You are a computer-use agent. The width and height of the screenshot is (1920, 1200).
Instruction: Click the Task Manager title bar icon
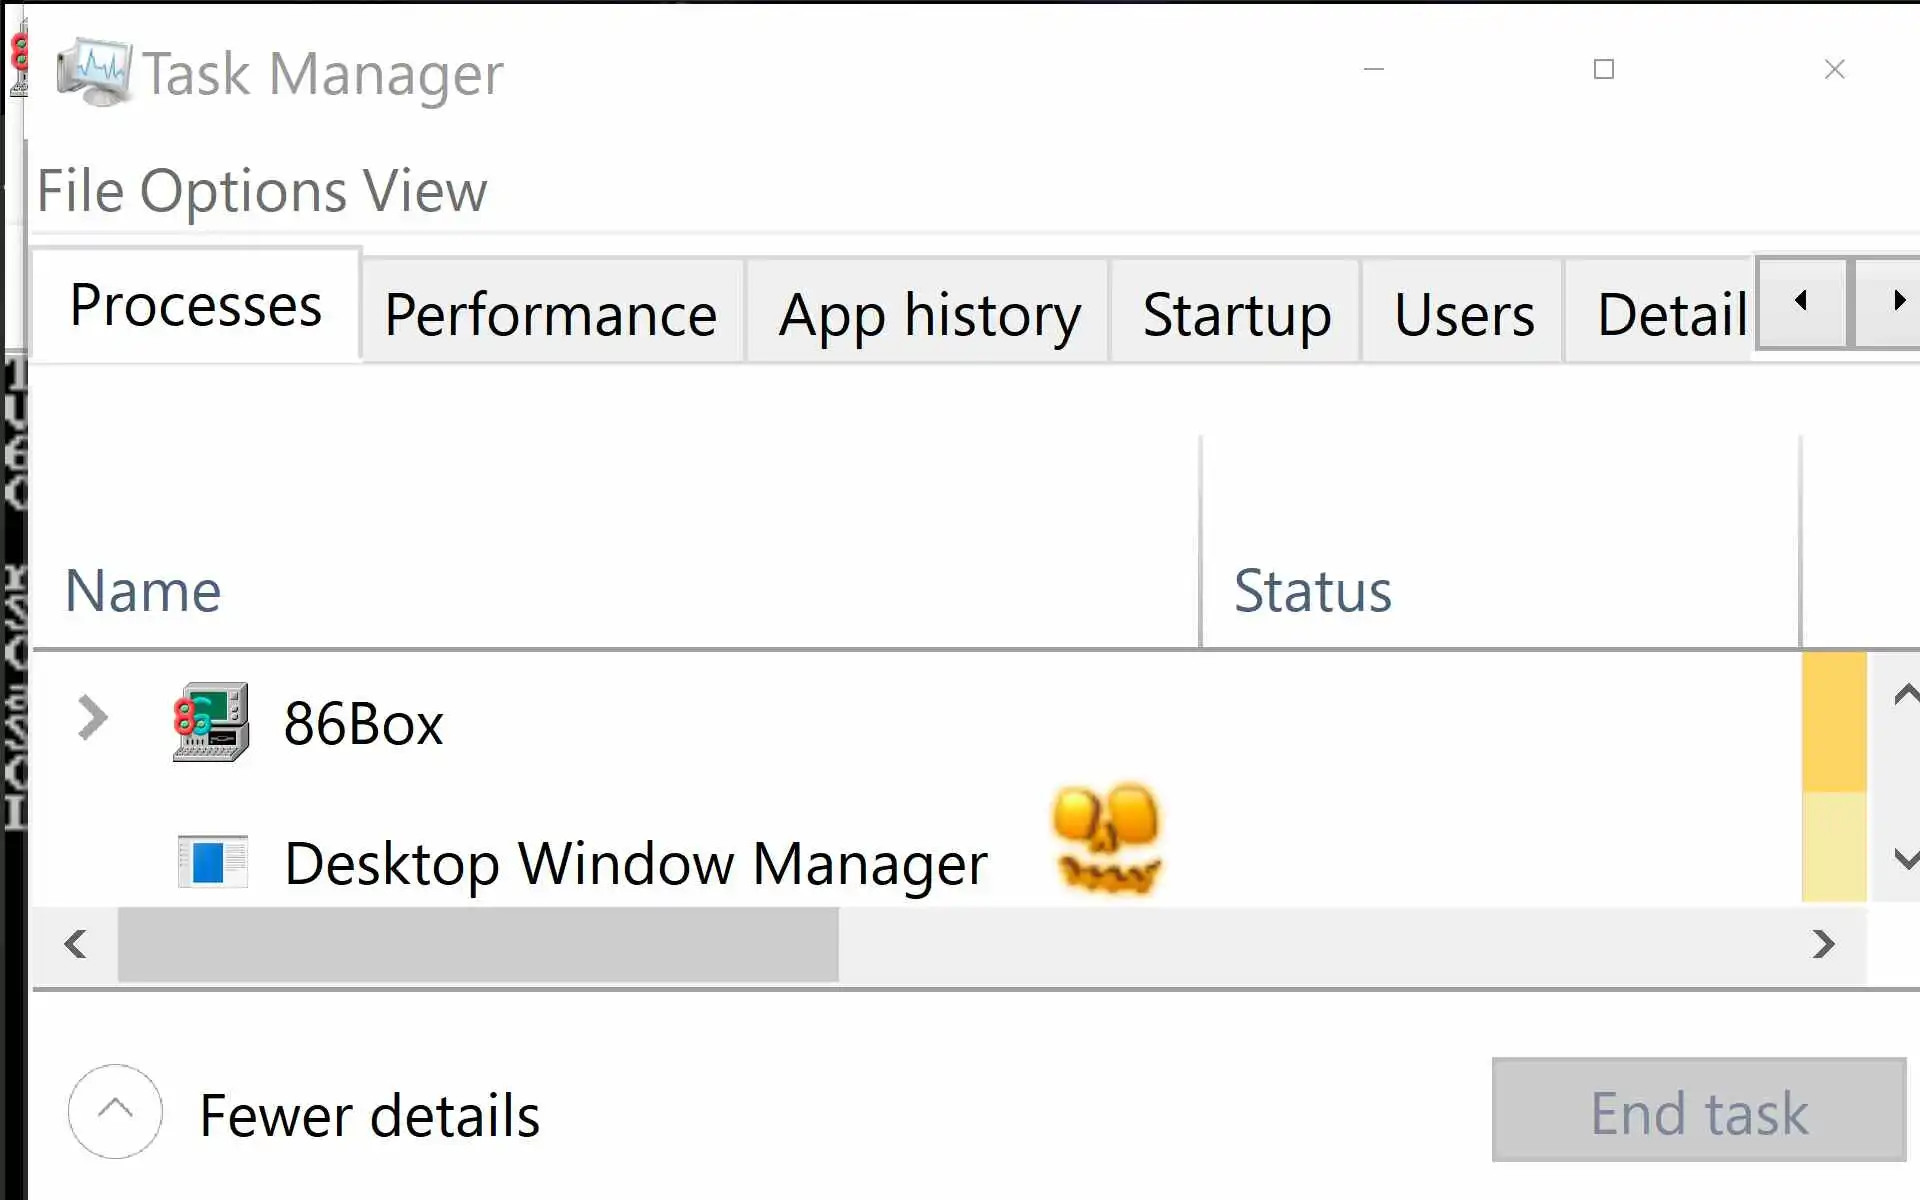point(93,72)
